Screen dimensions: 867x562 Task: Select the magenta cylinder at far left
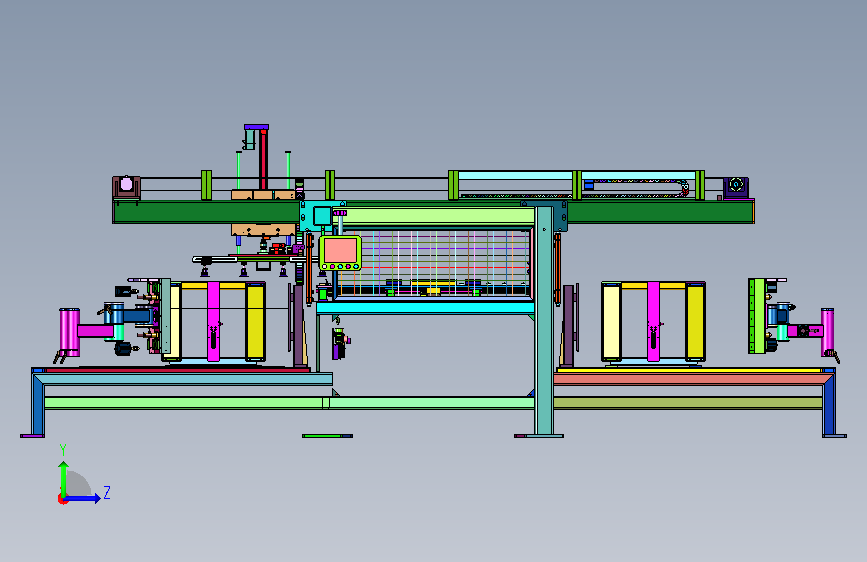[x=70, y=331]
